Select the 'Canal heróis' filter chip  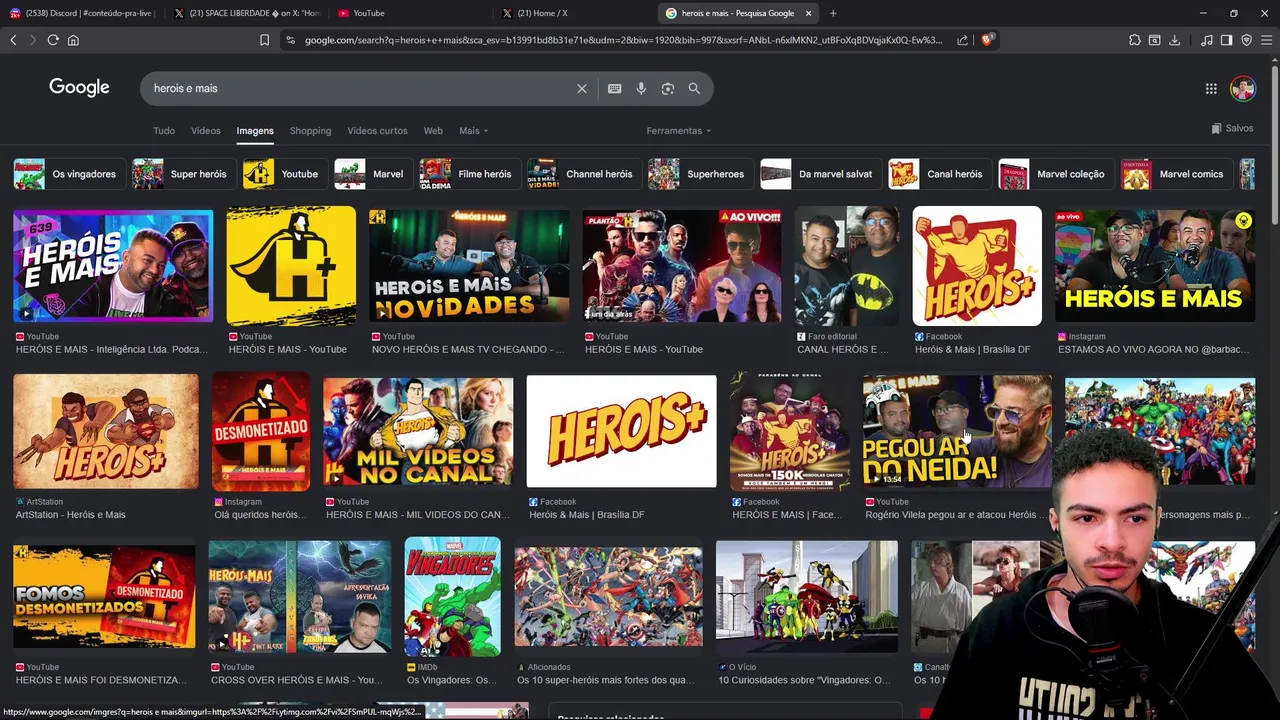click(938, 174)
